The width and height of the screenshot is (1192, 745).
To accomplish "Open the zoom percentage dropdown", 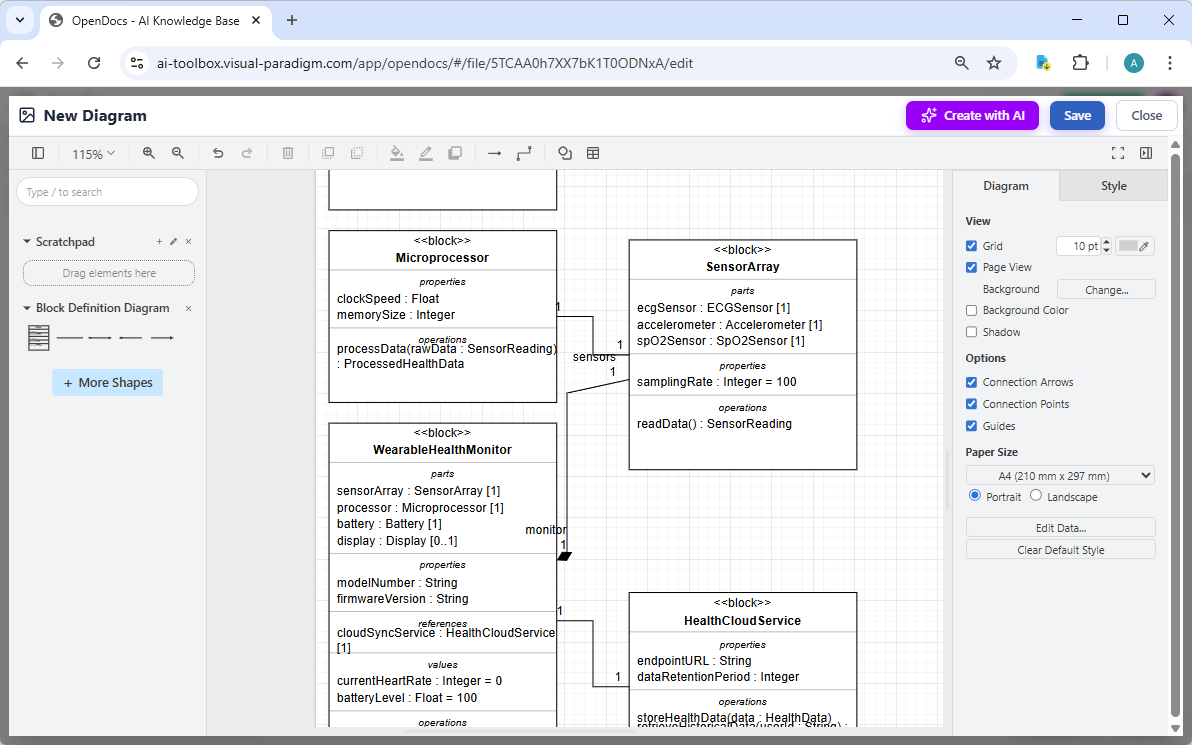I will [93, 153].
